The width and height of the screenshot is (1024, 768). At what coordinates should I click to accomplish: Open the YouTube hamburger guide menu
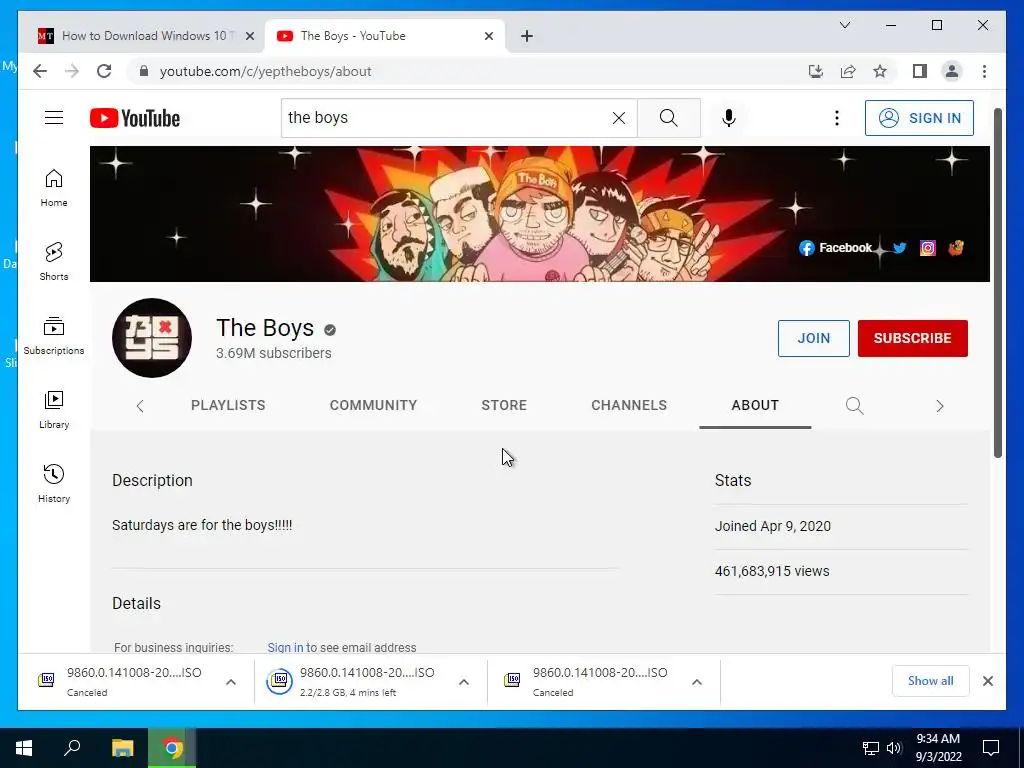click(54, 118)
